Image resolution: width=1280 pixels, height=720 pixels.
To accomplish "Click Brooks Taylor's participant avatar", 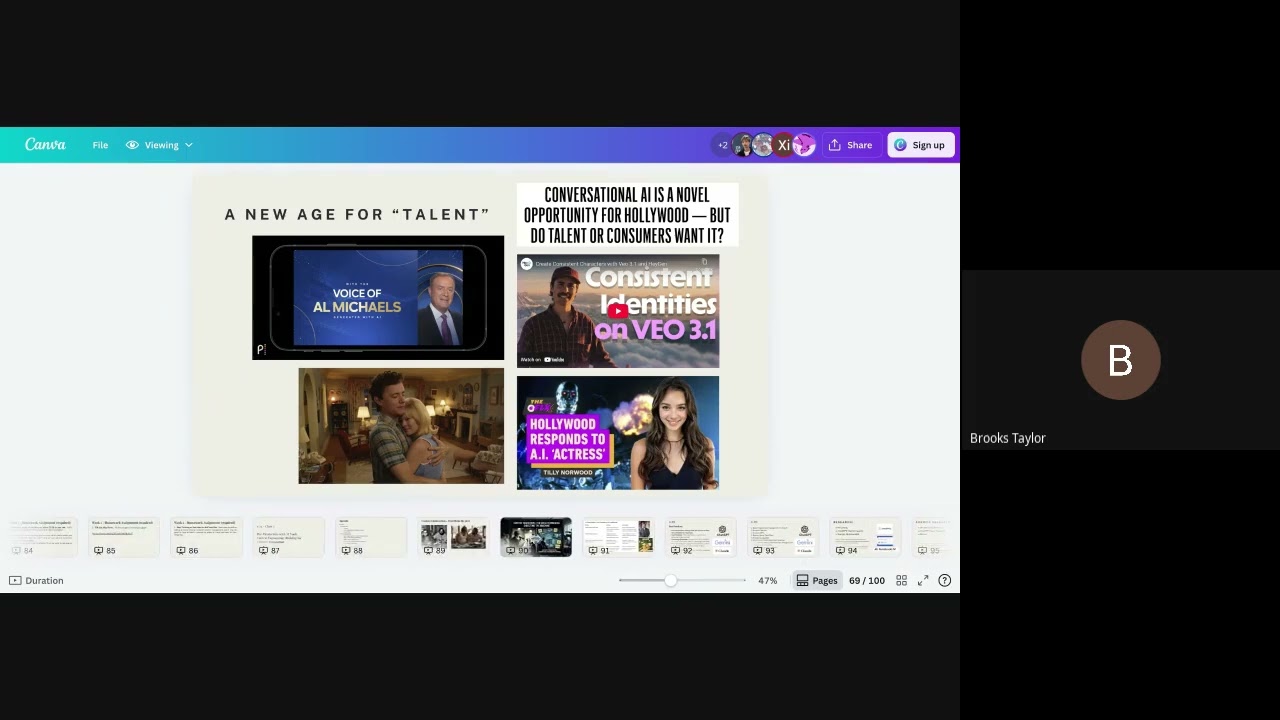I will (1120, 360).
